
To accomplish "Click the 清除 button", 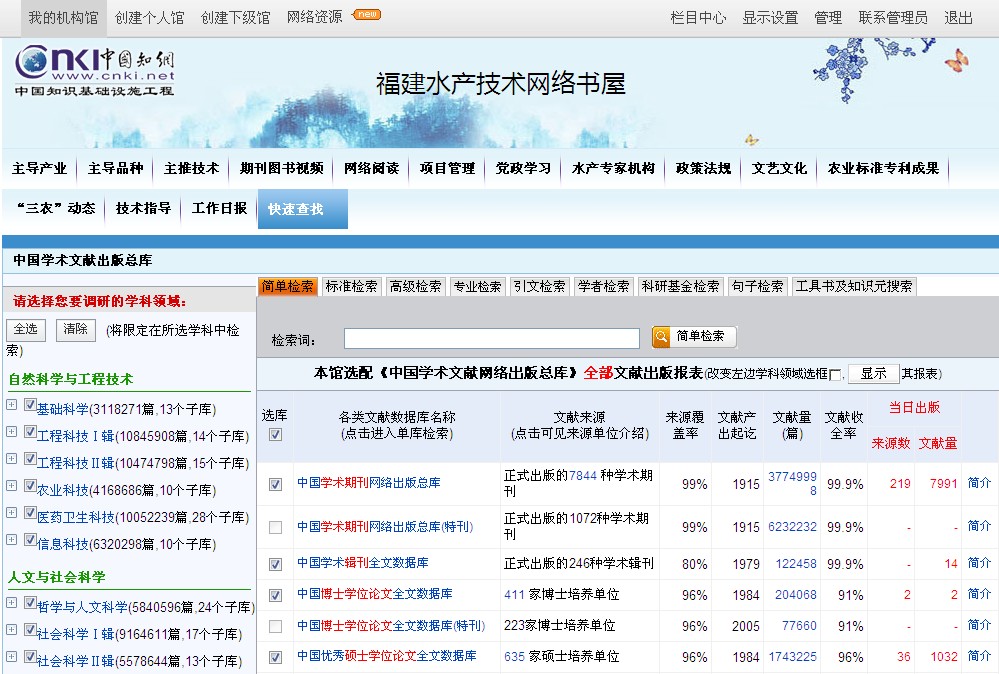I will (76, 329).
